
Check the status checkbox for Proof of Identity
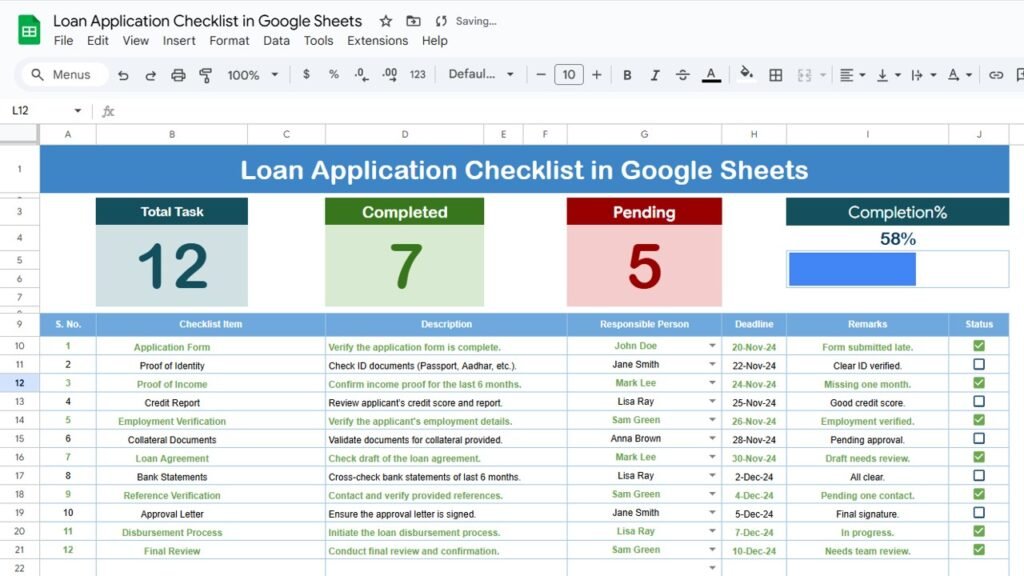[978, 364]
